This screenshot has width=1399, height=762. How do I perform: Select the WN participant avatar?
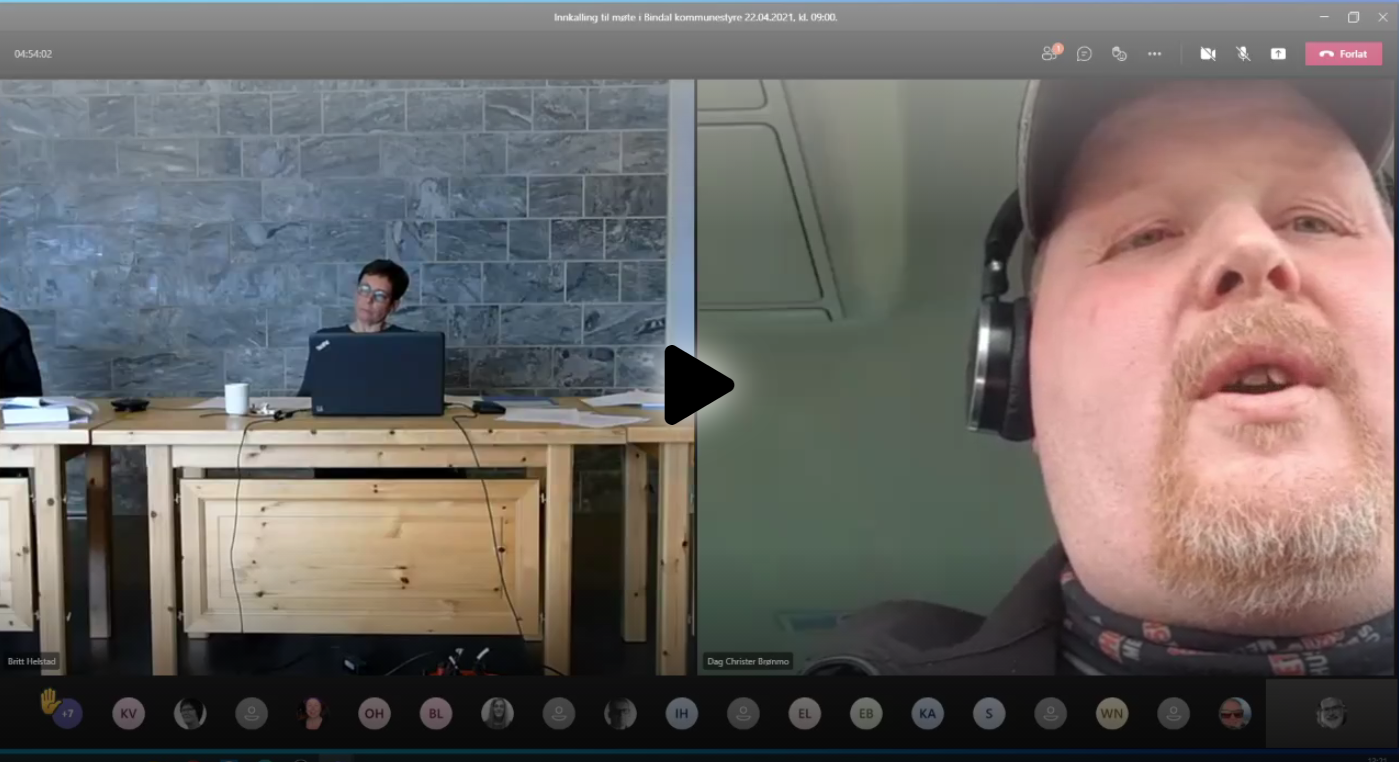click(1112, 713)
